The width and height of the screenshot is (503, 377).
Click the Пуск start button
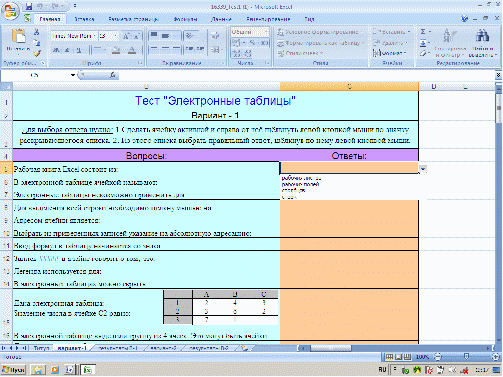[14, 370]
